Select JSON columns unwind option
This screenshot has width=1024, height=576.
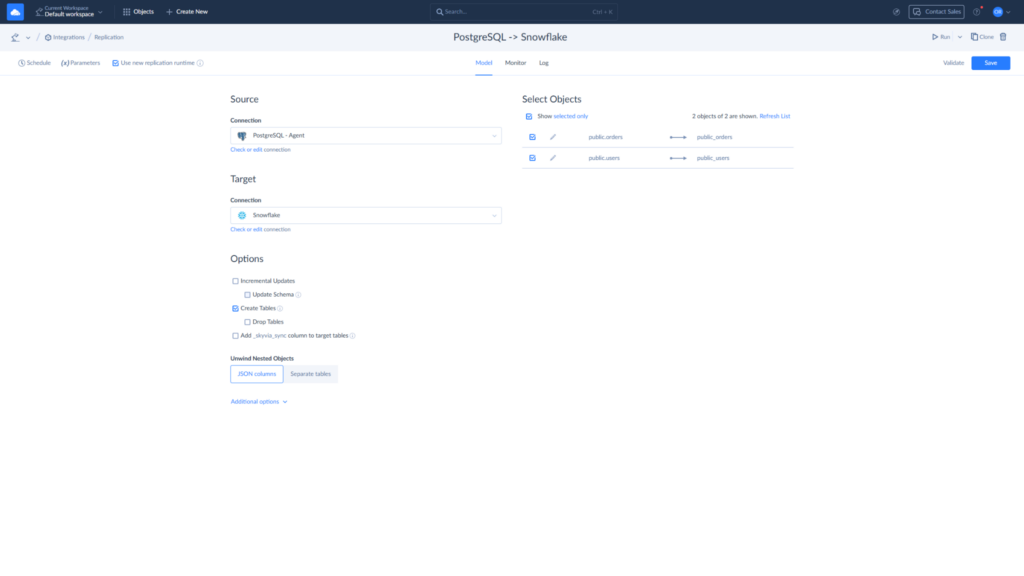tap(257, 374)
